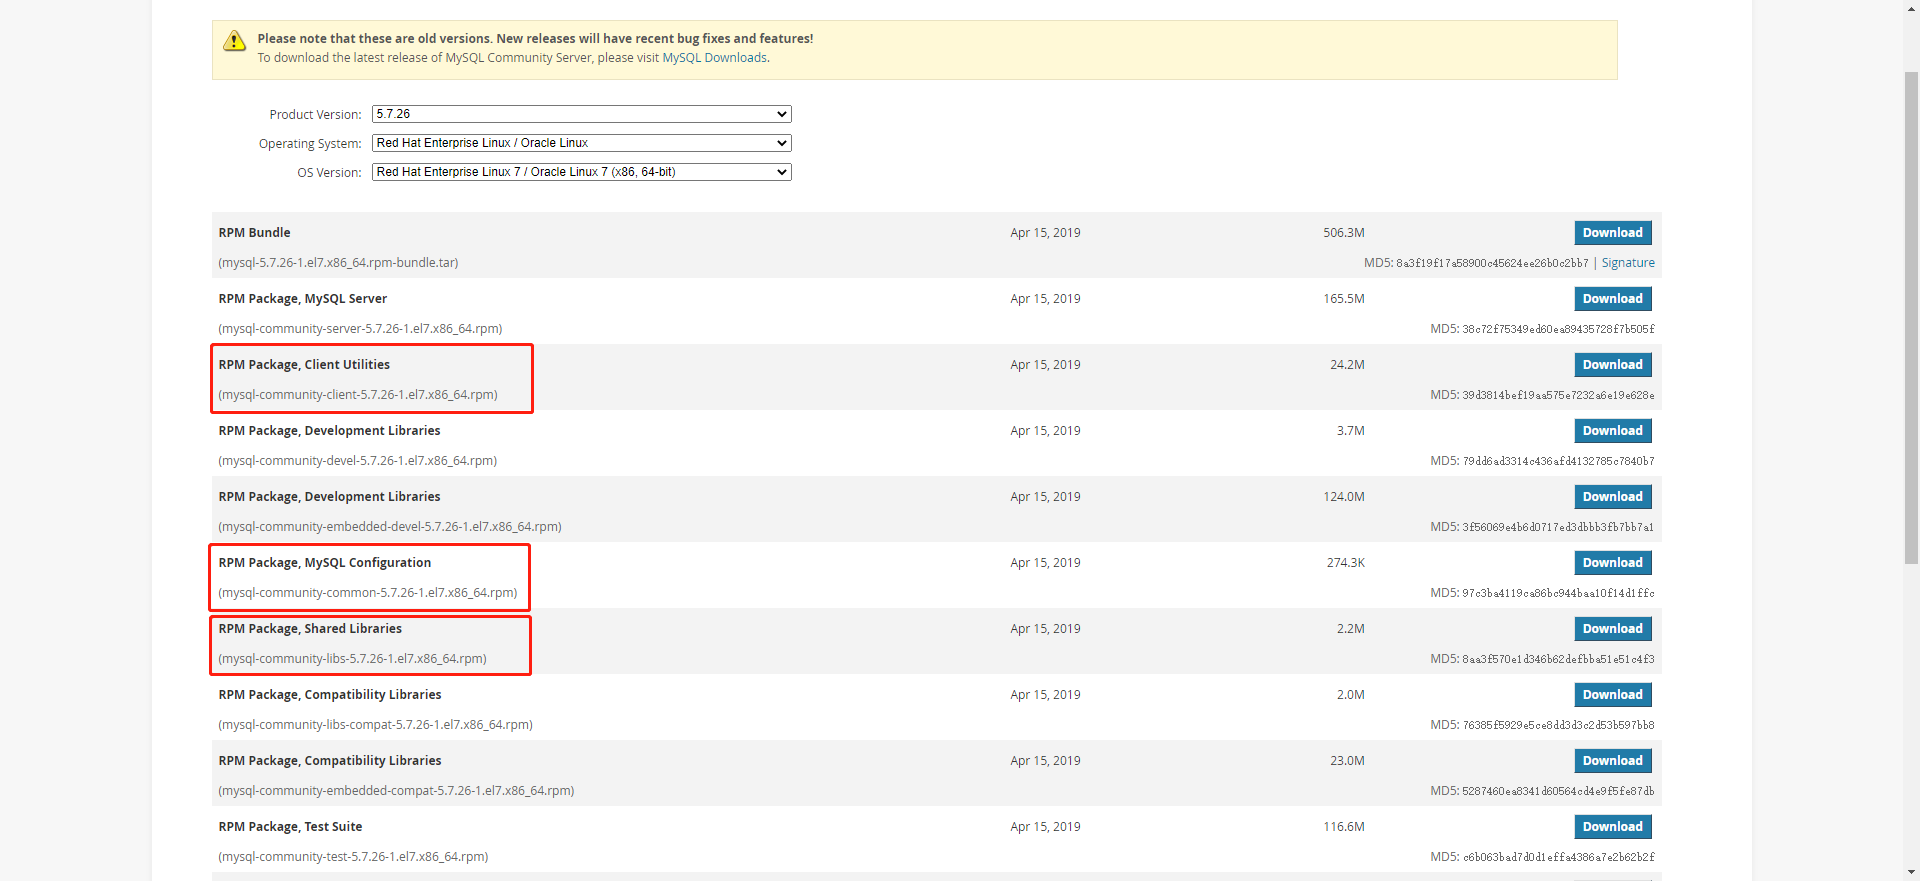Open the OS Version dropdown
This screenshot has width=1920, height=881.
click(581, 172)
